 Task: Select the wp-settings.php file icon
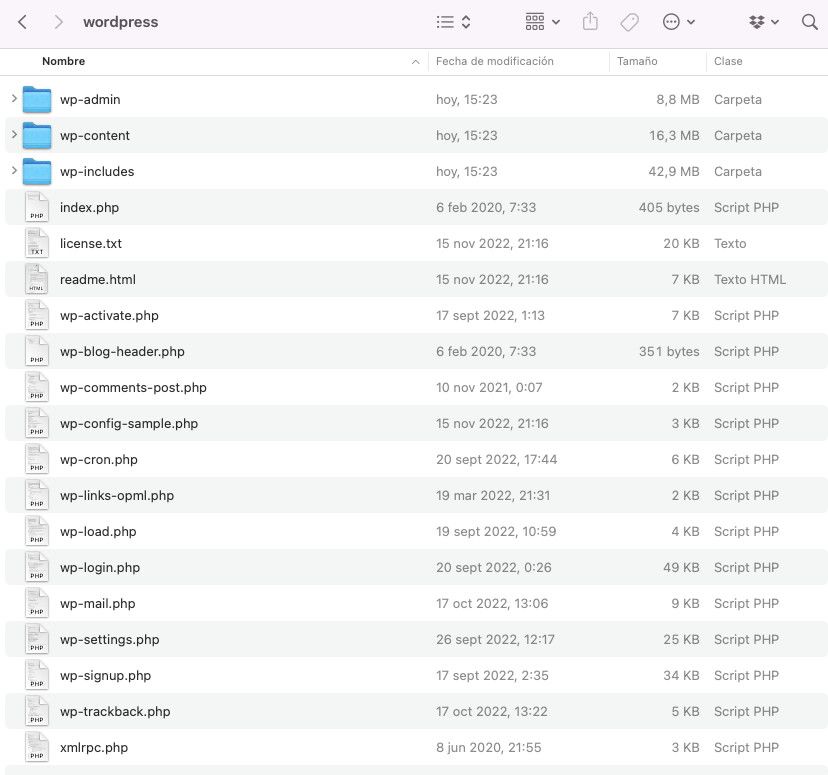click(x=37, y=639)
